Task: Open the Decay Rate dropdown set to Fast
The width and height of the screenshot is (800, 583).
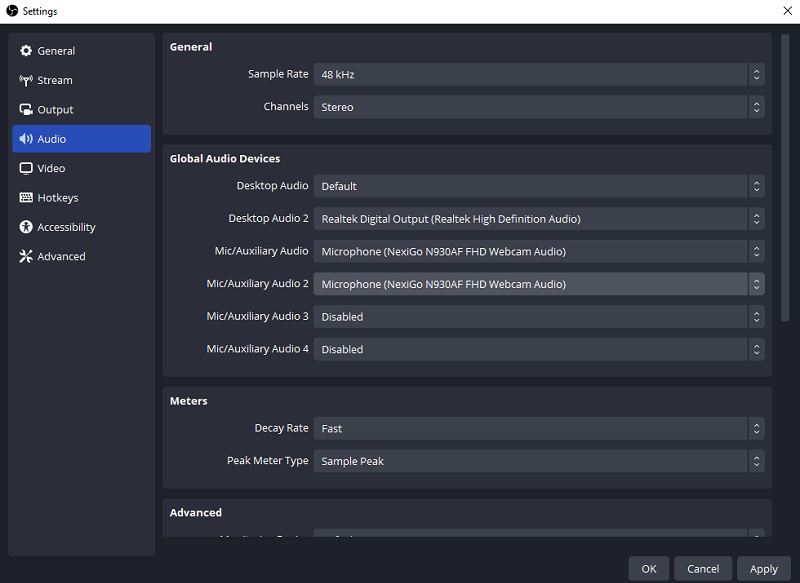Action: 538,428
